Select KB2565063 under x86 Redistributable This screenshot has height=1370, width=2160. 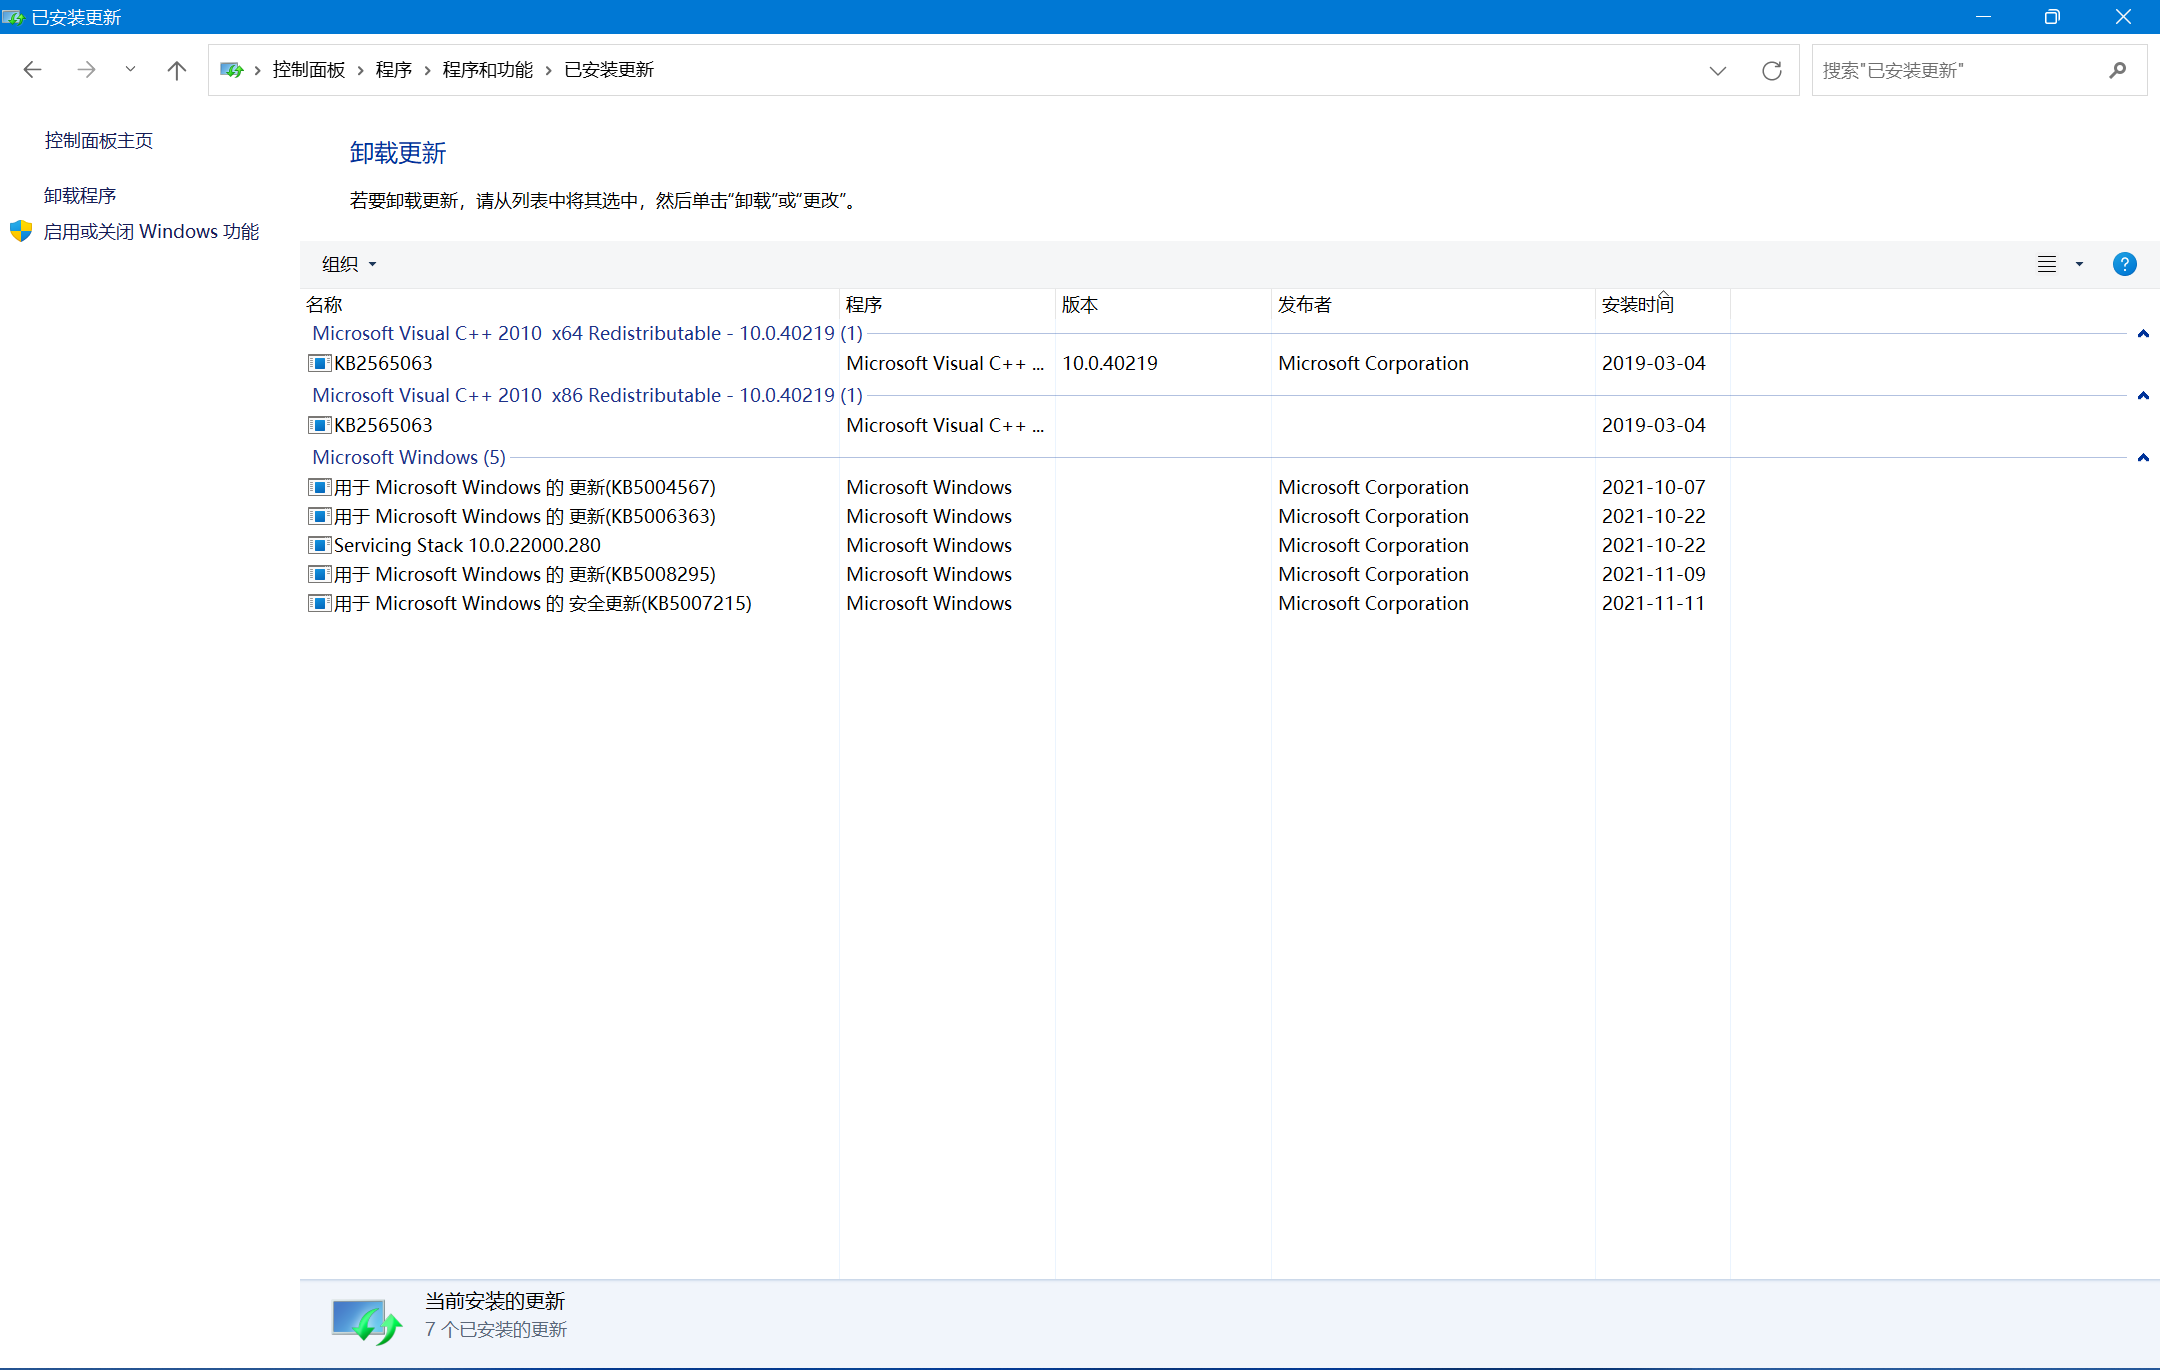pos(383,426)
